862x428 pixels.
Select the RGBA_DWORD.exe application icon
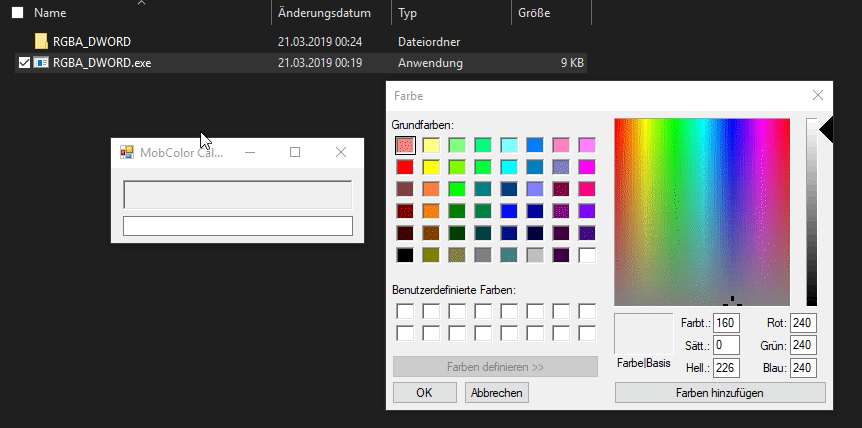point(41,63)
